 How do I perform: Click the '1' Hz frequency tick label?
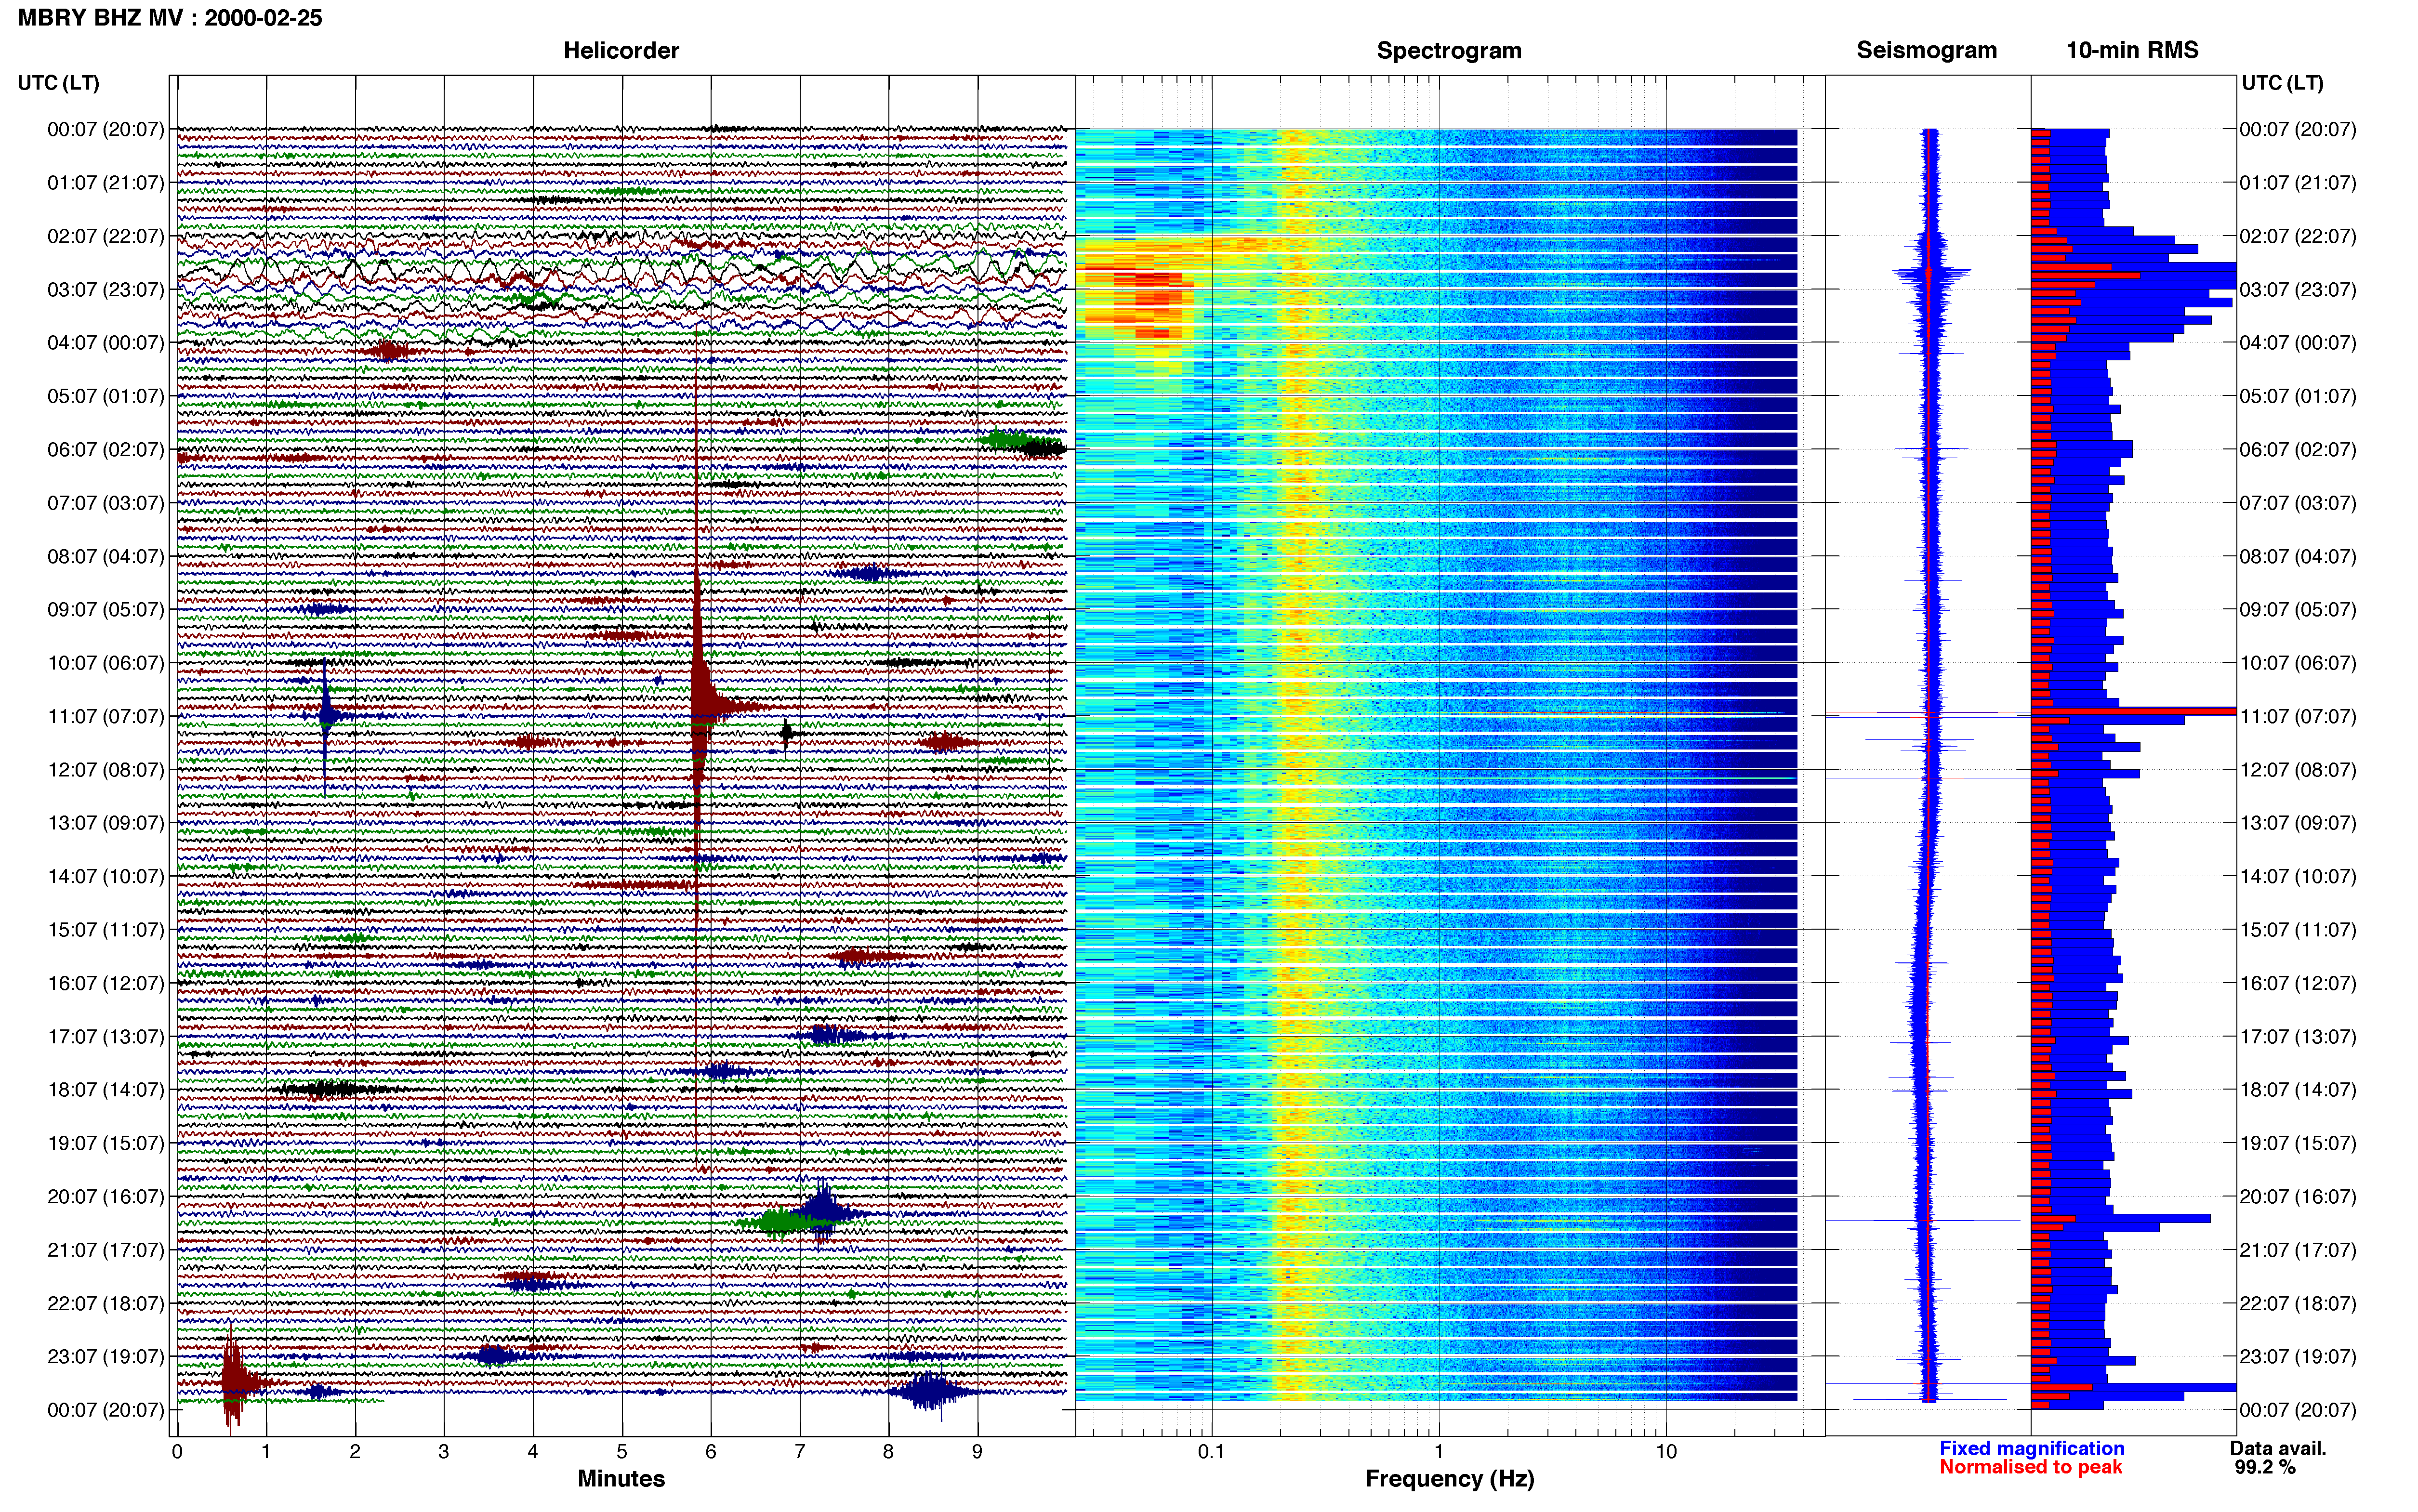pos(1439,1451)
